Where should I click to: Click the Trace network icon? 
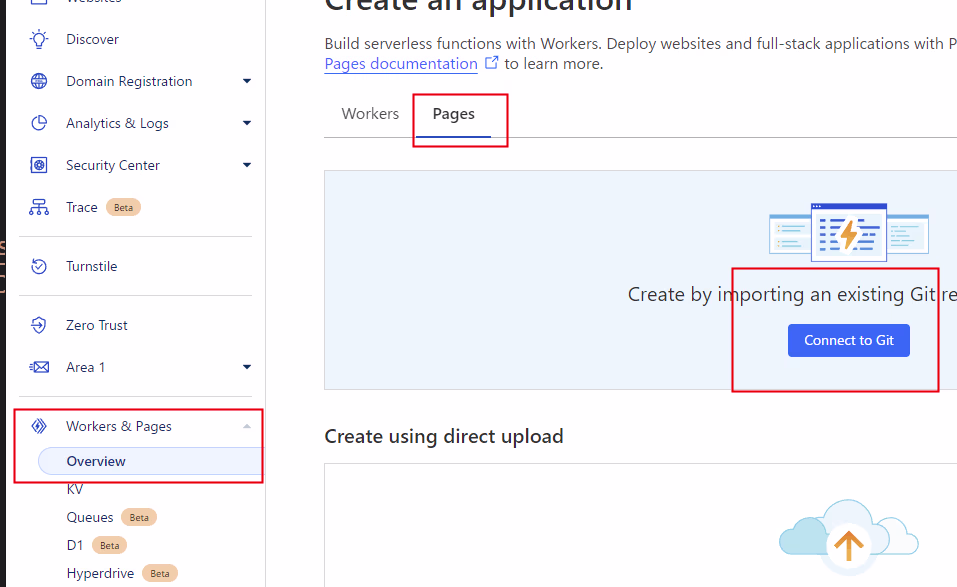(39, 207)
